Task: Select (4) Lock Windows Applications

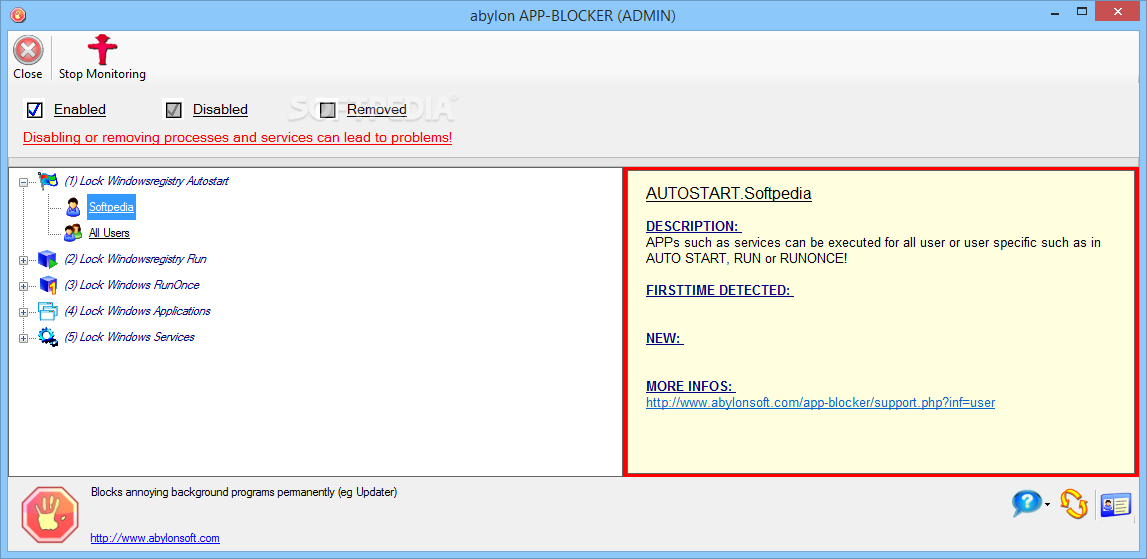Action: coord(138,311)
